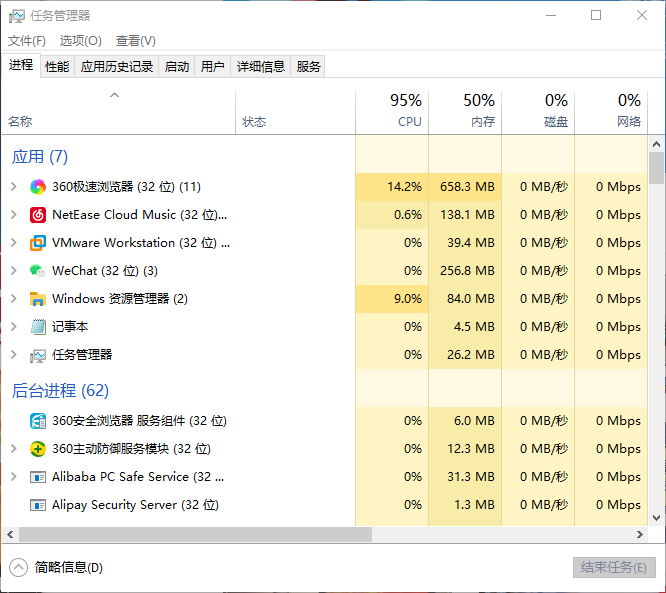Sort by the 名称 column header
Image resolution: width=666 pixels, height=593 pixels.
tap(119, 113)
